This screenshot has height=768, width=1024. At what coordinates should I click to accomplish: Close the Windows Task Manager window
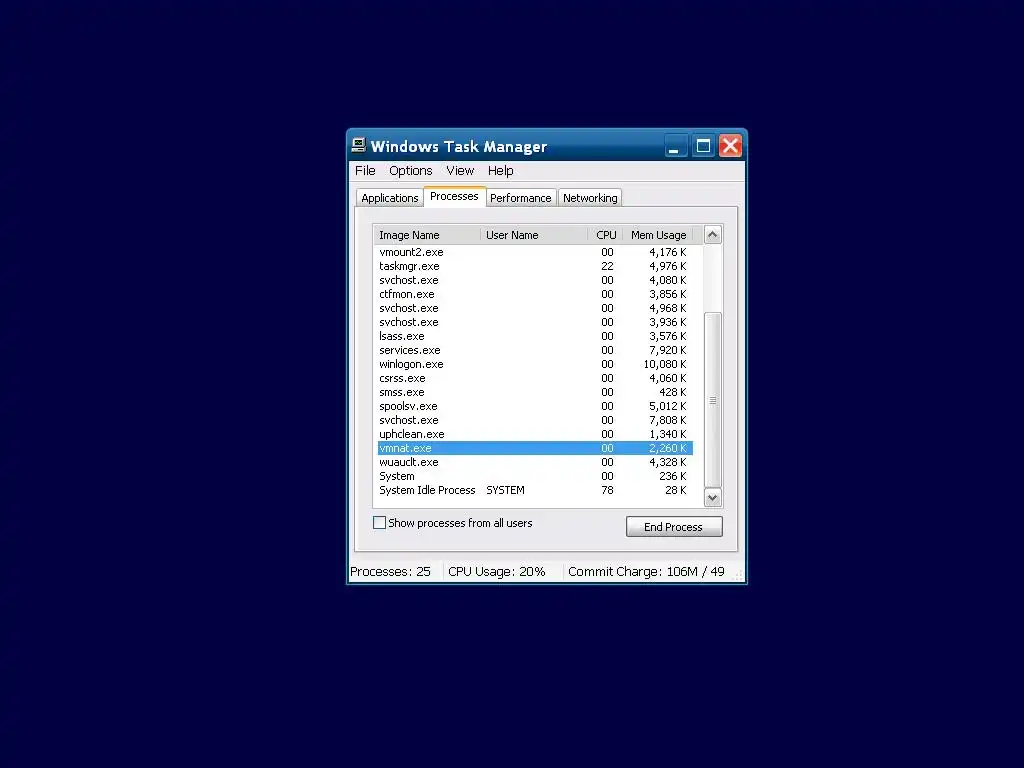[x=730, y=146]
